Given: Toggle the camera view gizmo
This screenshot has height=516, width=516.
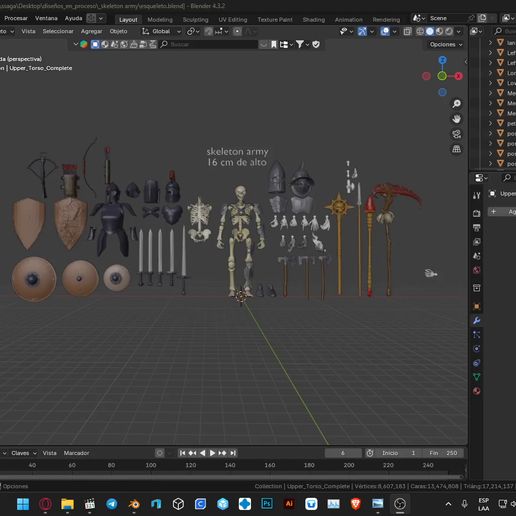Looking at the screenshot, I should 456,134.
